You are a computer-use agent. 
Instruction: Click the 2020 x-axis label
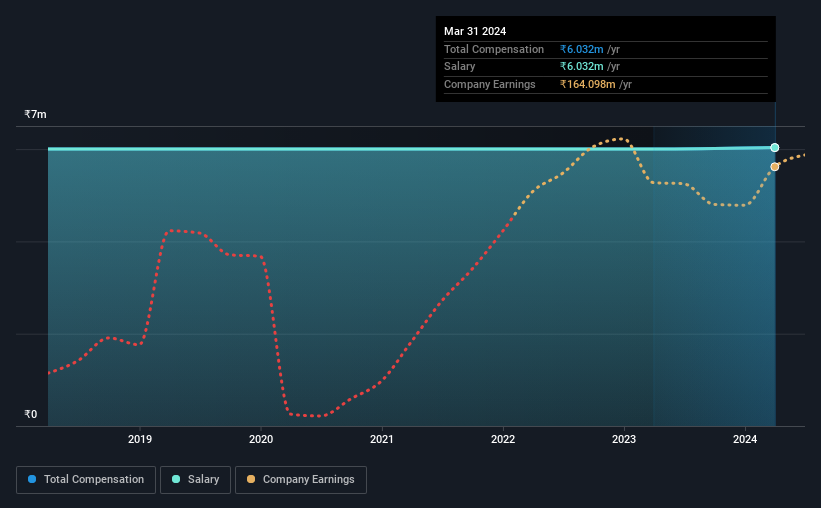click(261, 439)
